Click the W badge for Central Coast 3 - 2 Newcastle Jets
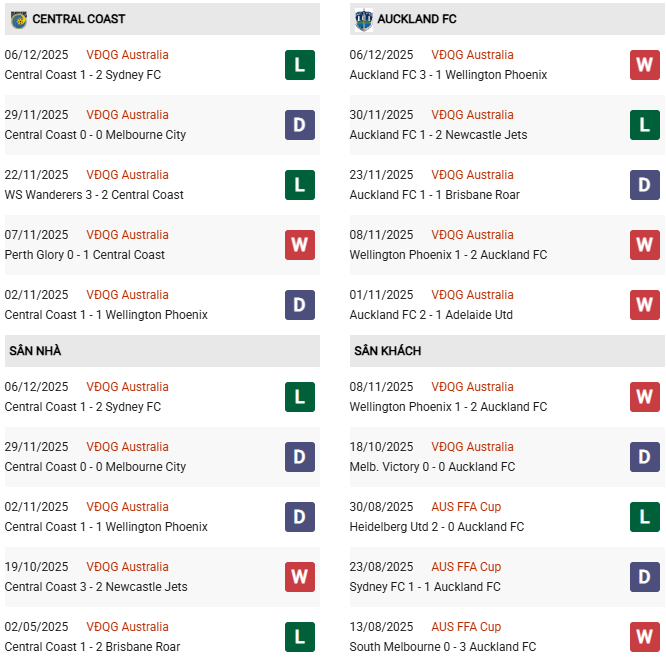666x660 pixels. [x=299, y=577]
